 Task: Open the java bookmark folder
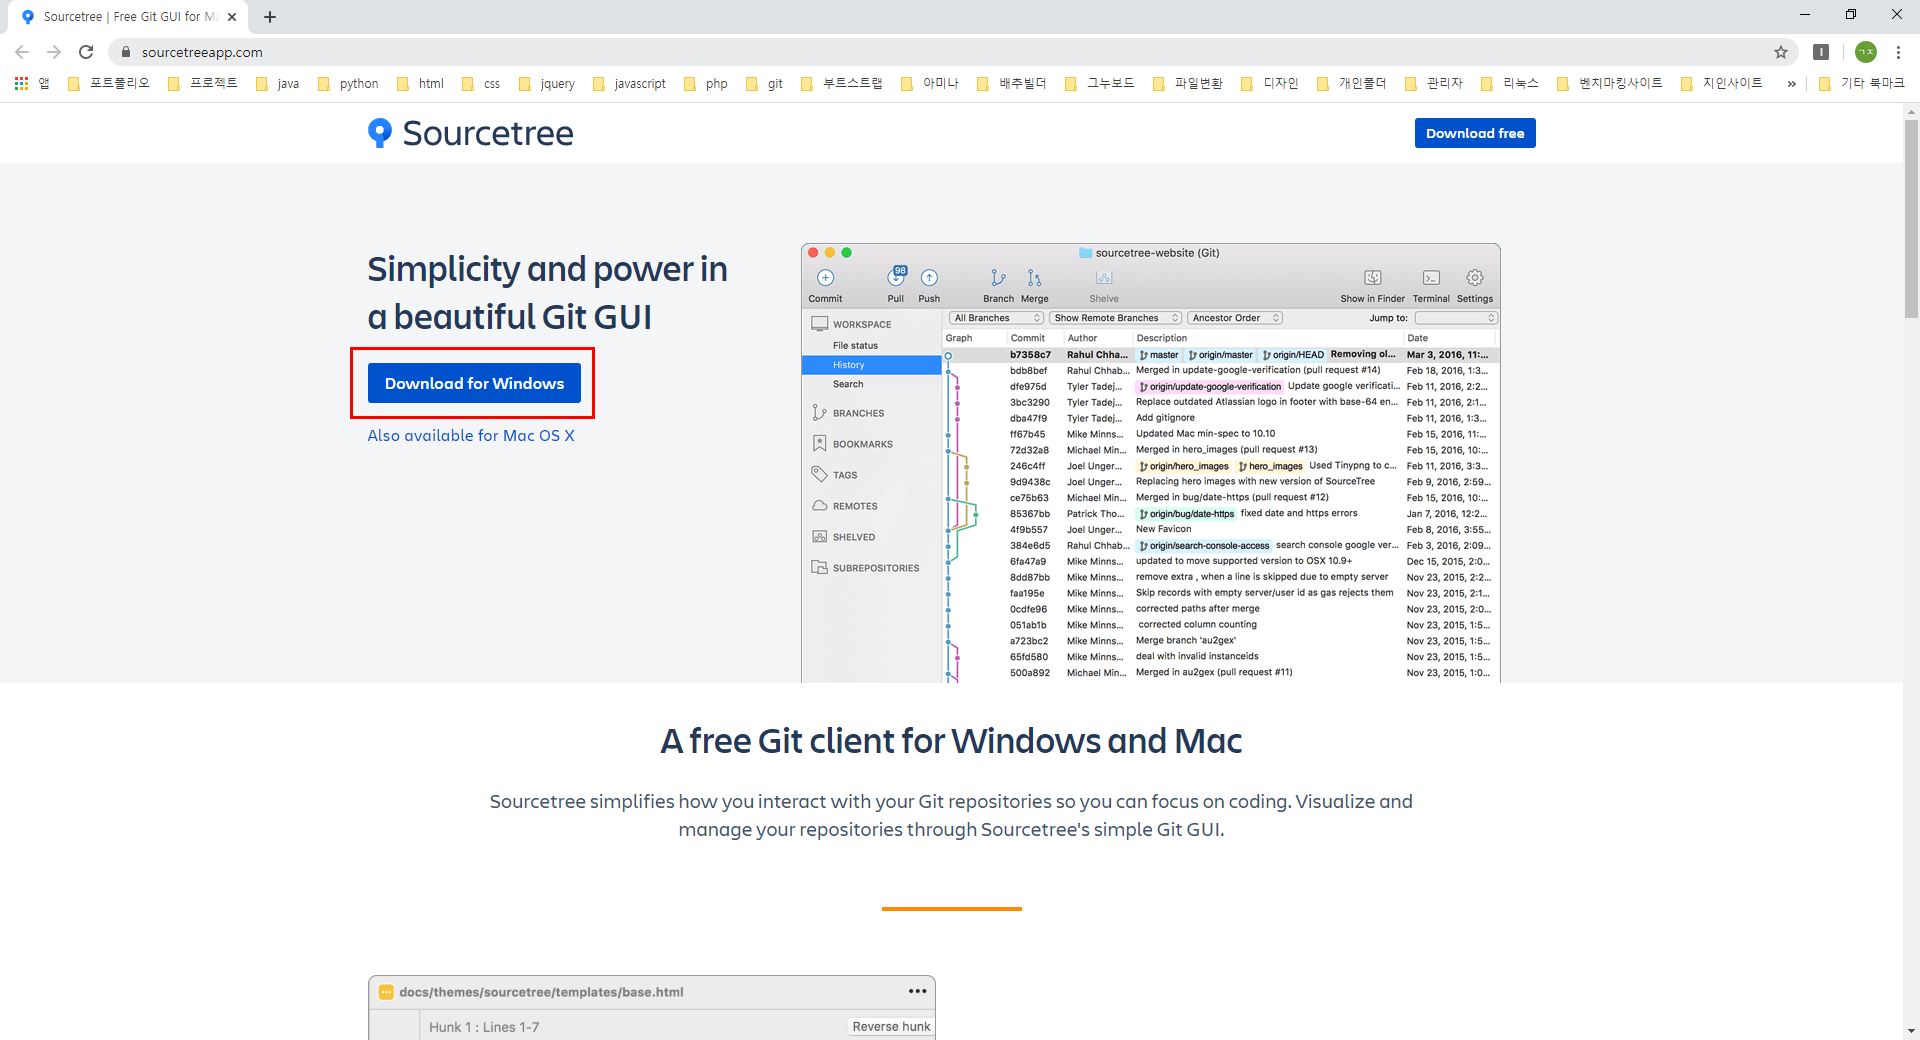[278, 84]
